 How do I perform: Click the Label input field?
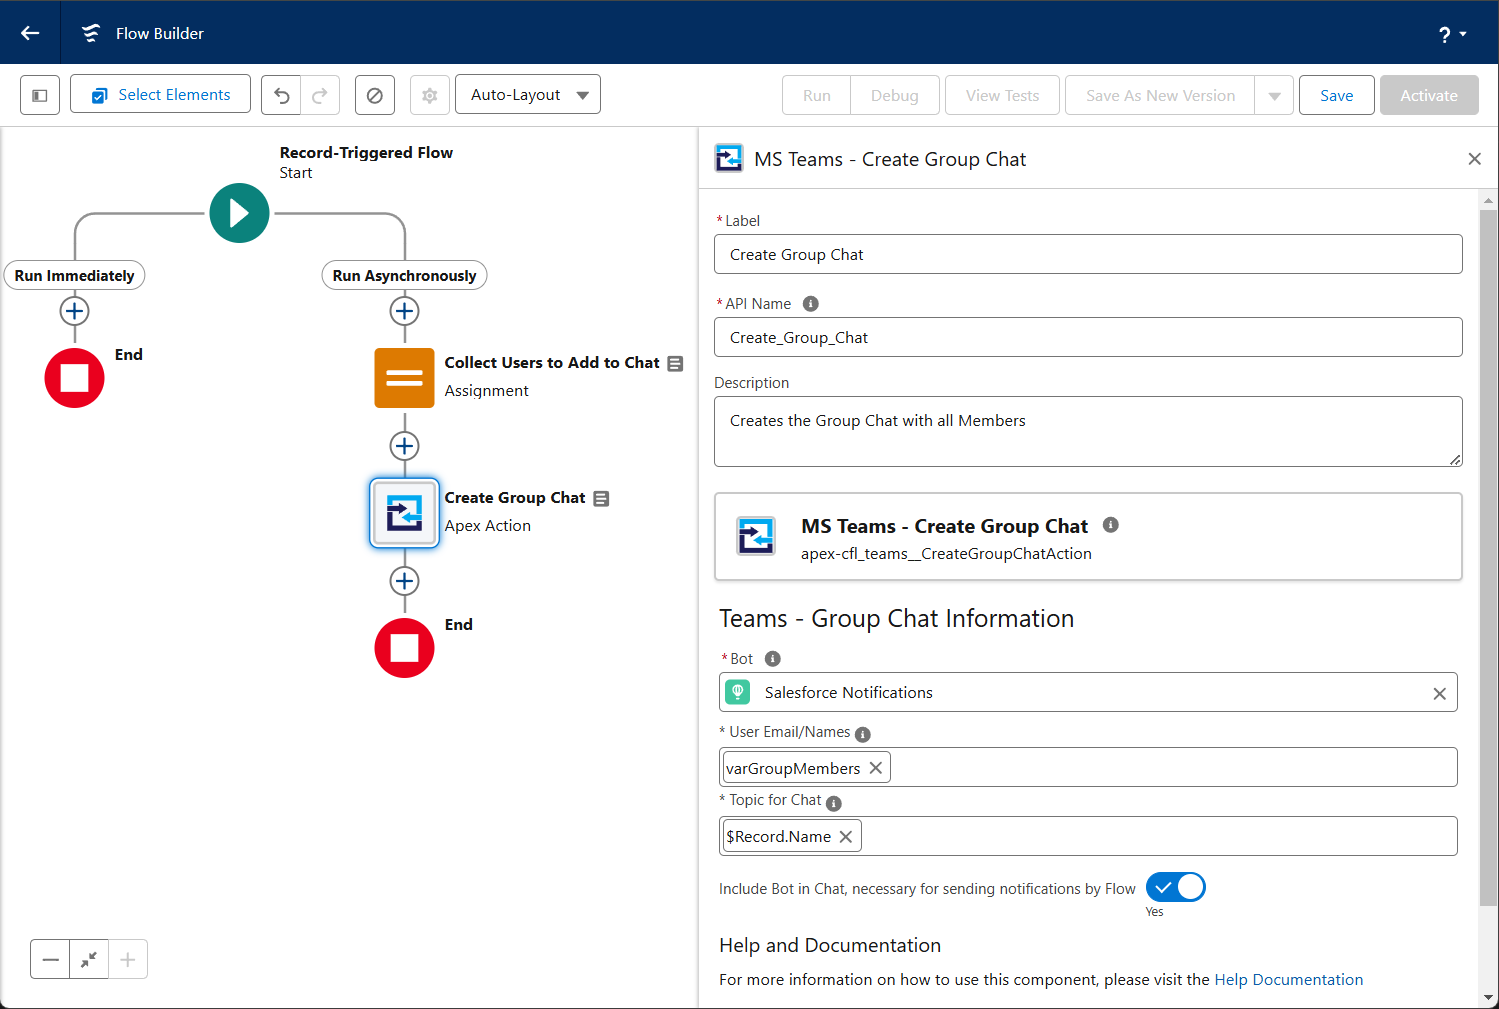click(1088, 254)
